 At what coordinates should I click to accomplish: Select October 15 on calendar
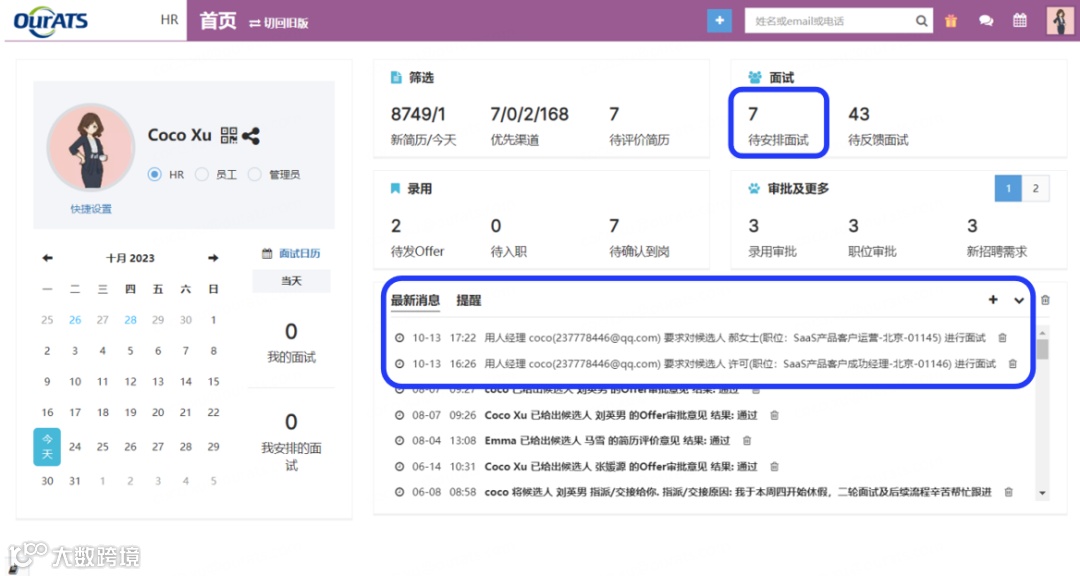(x=214, y=381)
